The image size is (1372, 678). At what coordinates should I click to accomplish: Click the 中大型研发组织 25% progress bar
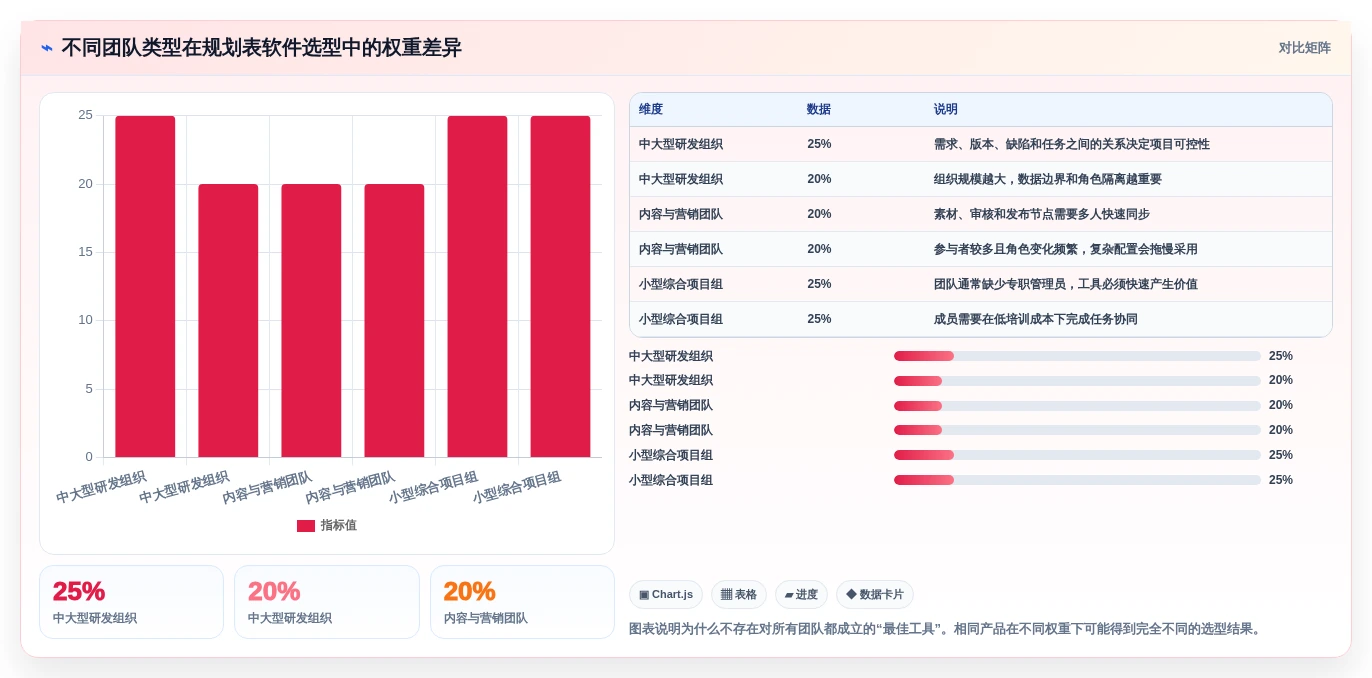[x=1077, y=356]
